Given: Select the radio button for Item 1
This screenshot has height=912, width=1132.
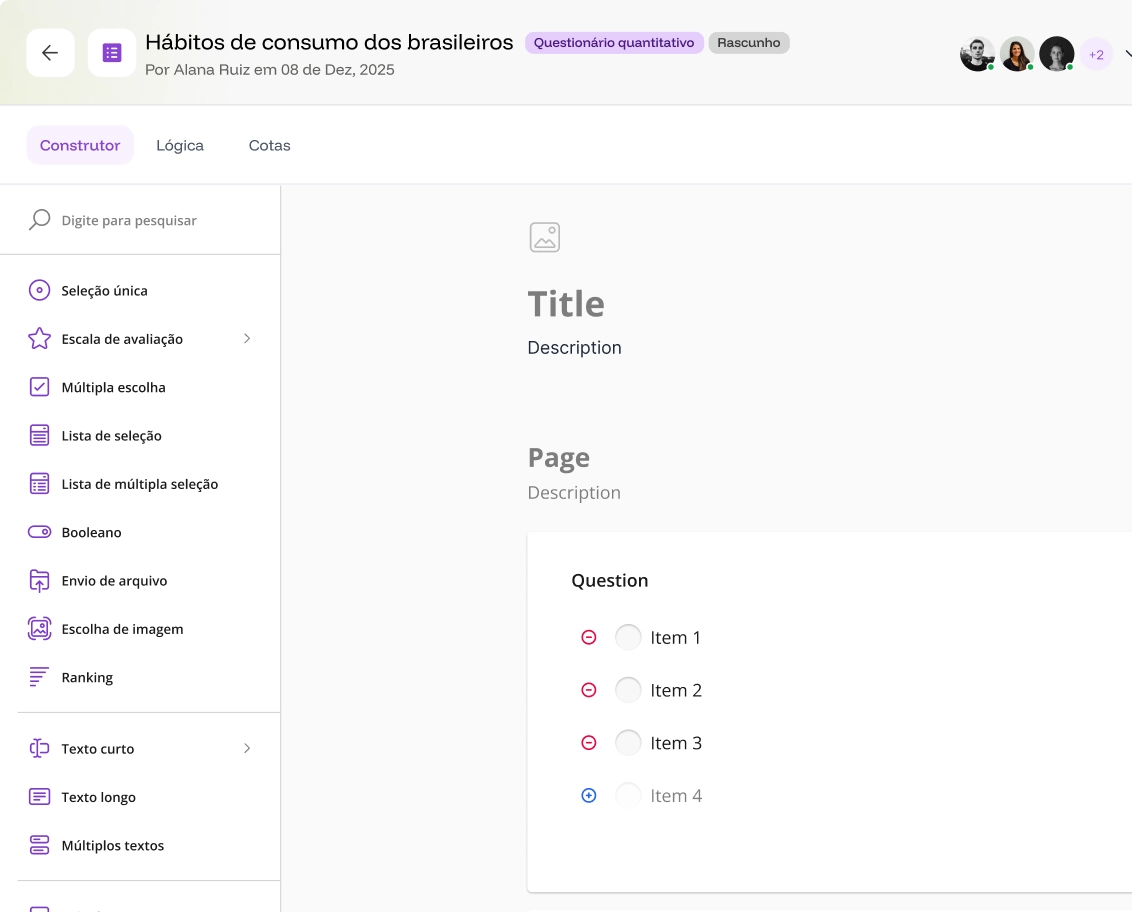Looking at the screenshot, I should click(x=628, y=637).
